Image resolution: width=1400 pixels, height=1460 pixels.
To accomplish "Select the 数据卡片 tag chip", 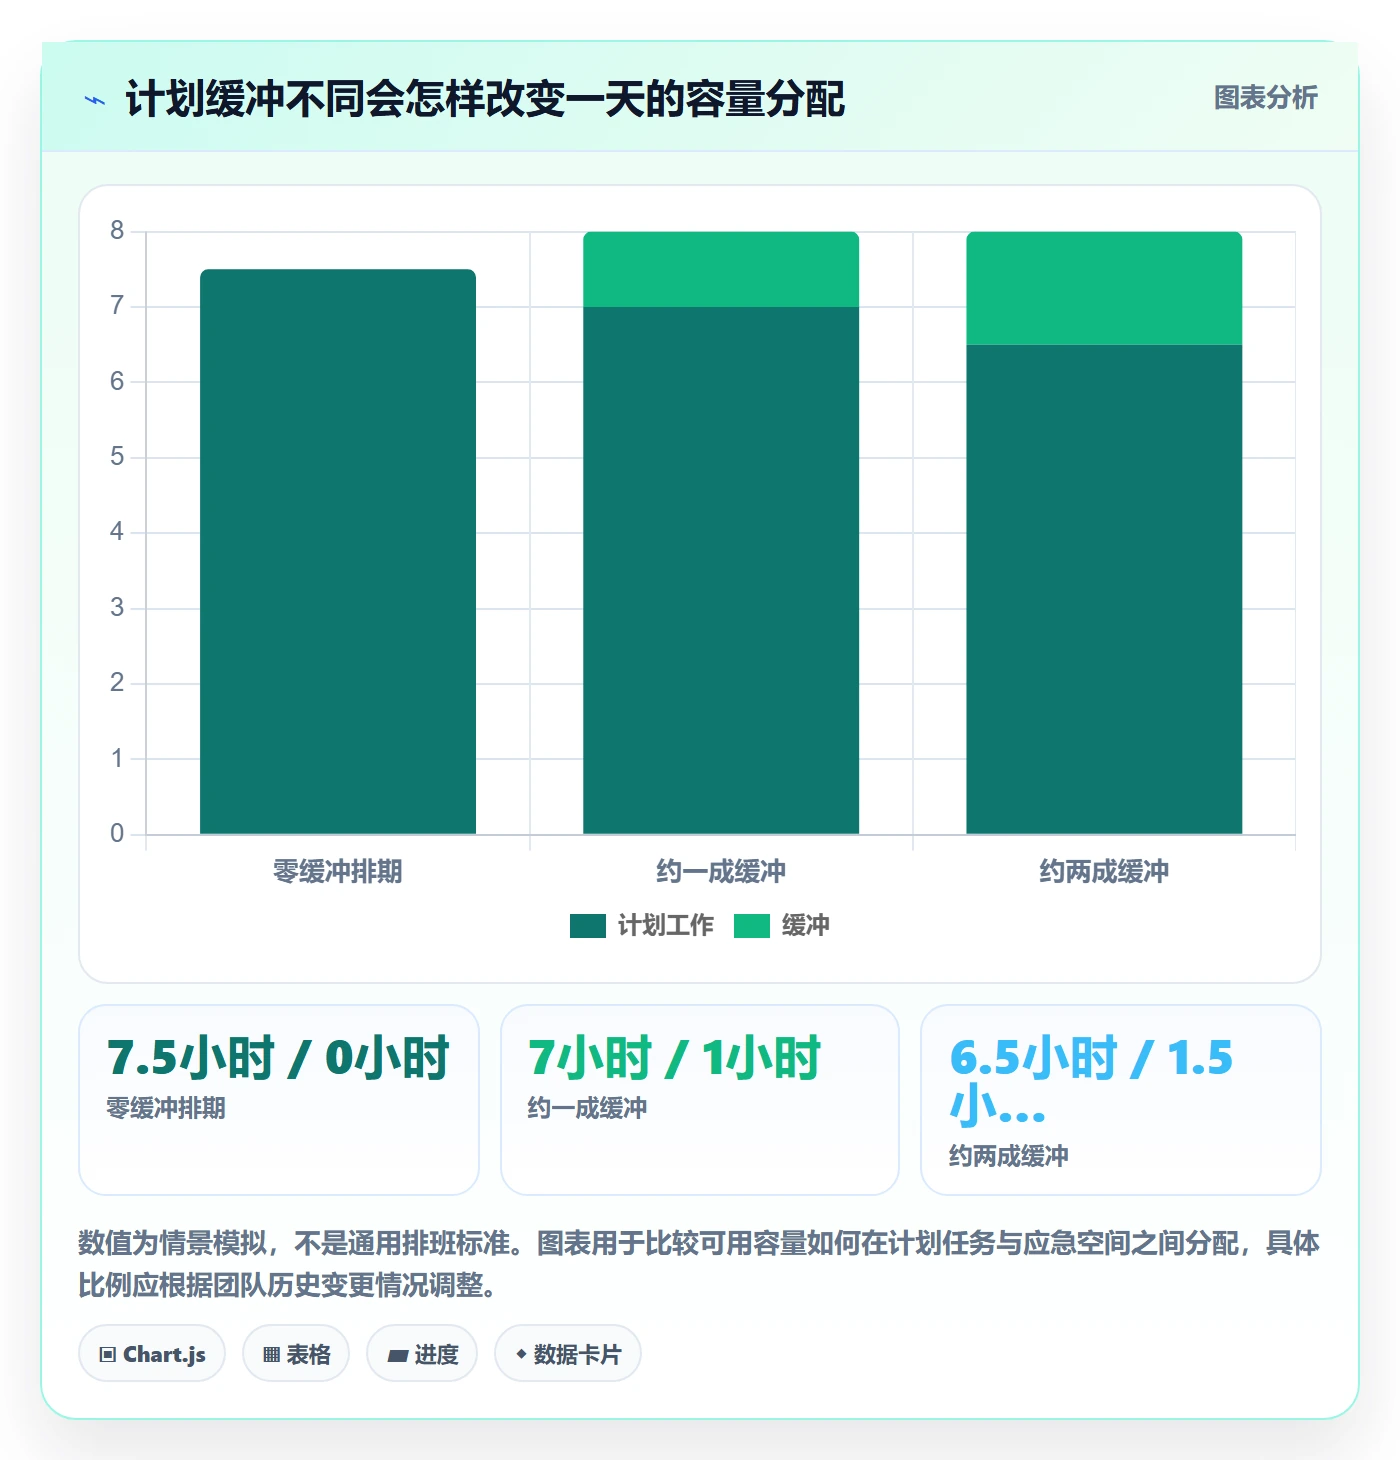I will pyautogui.click(x=568, y=1354).
